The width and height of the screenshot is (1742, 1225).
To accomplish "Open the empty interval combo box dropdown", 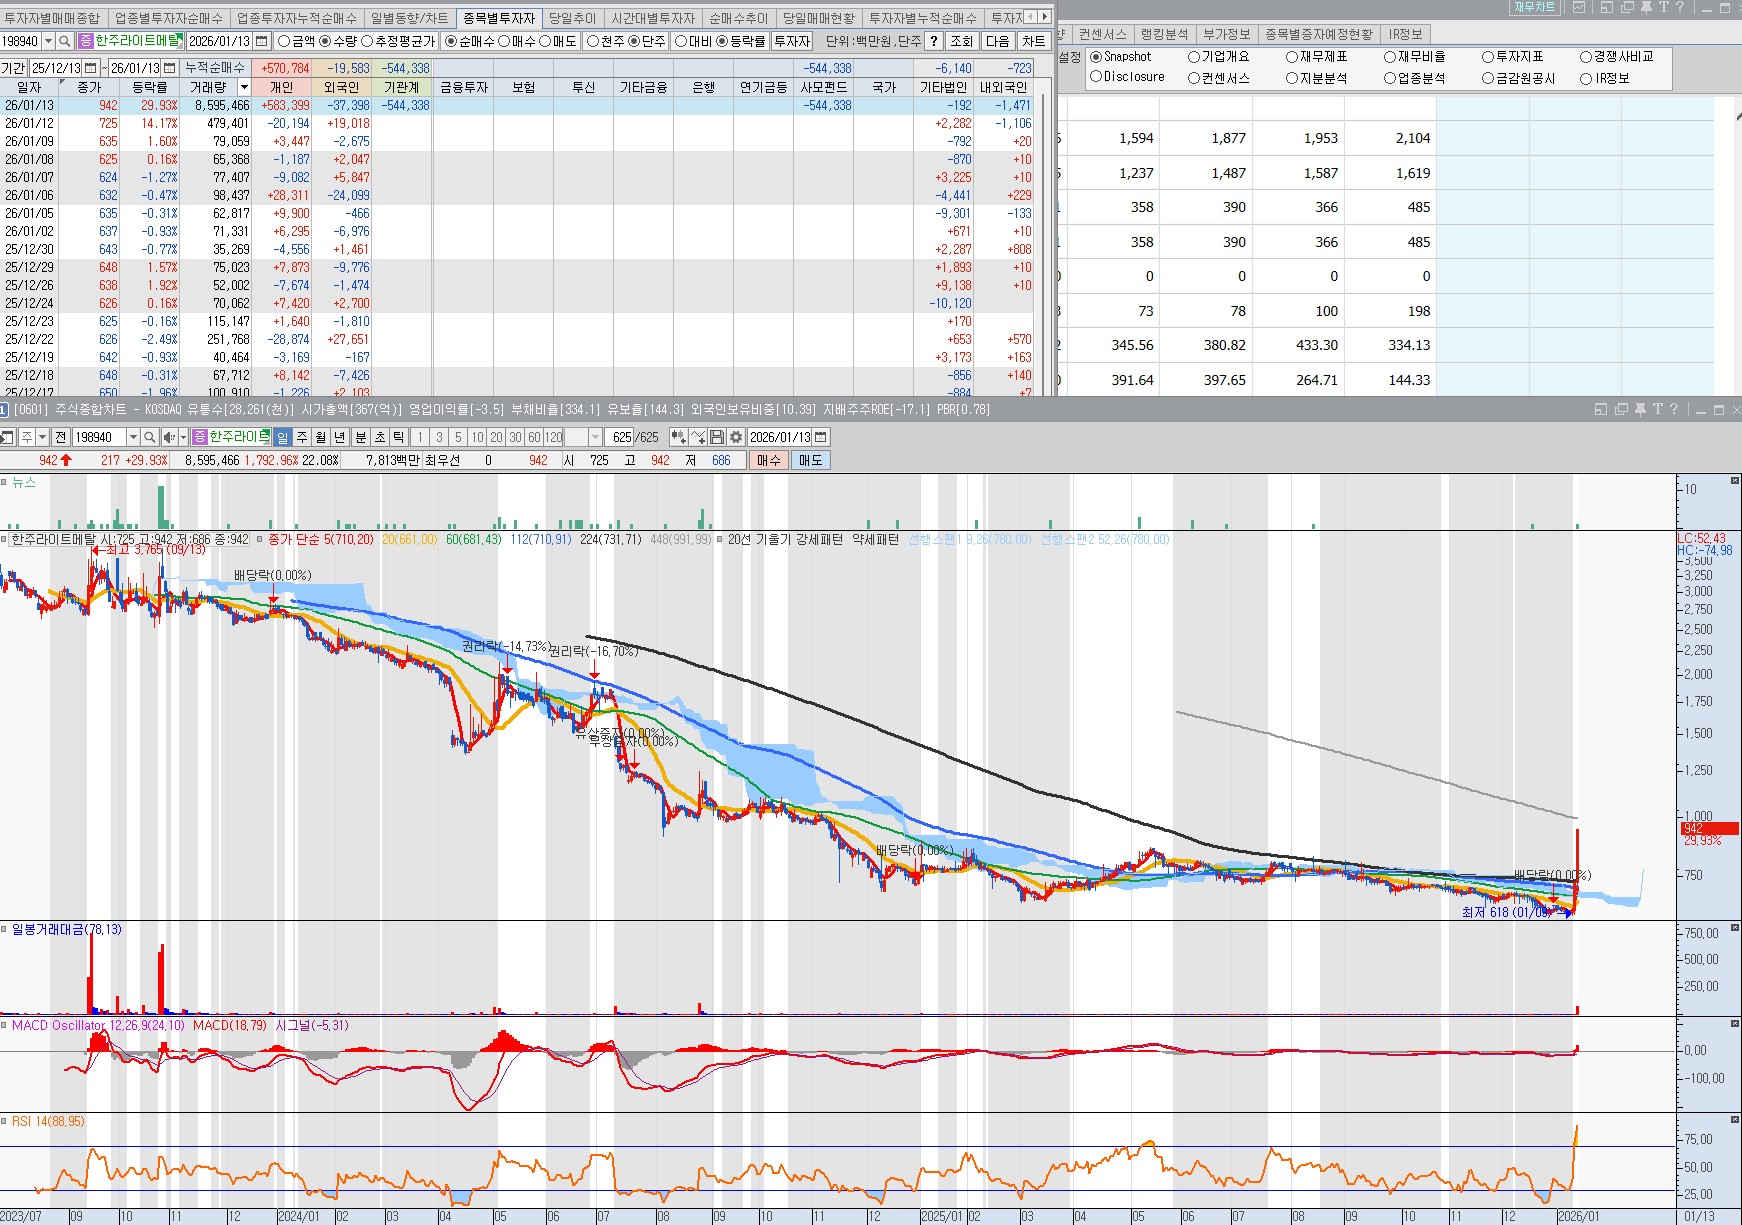I will pos(596,437).
